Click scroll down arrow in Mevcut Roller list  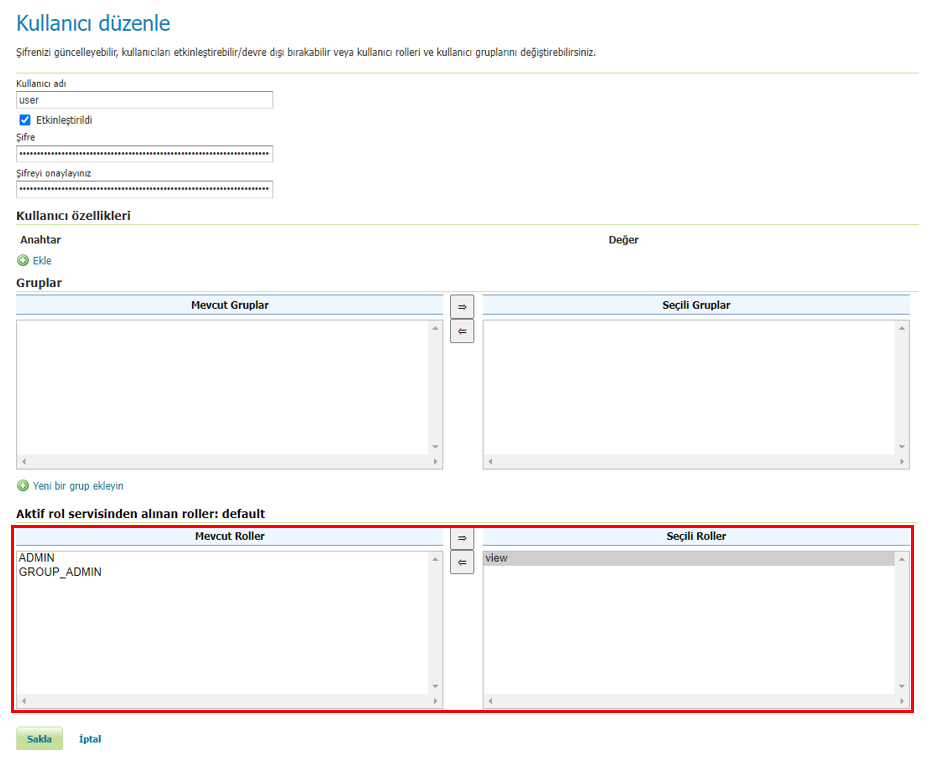[x=435, y=687]
